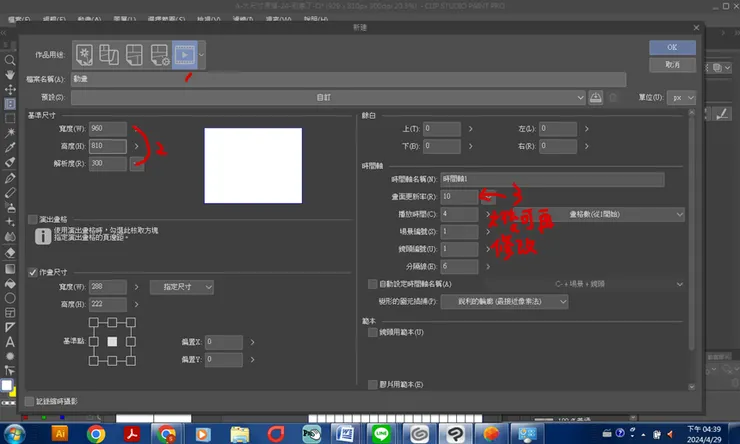This screenshot has height=444, width=740.
Task: Select the Frame border panel tool
Action: coord(9,313)
